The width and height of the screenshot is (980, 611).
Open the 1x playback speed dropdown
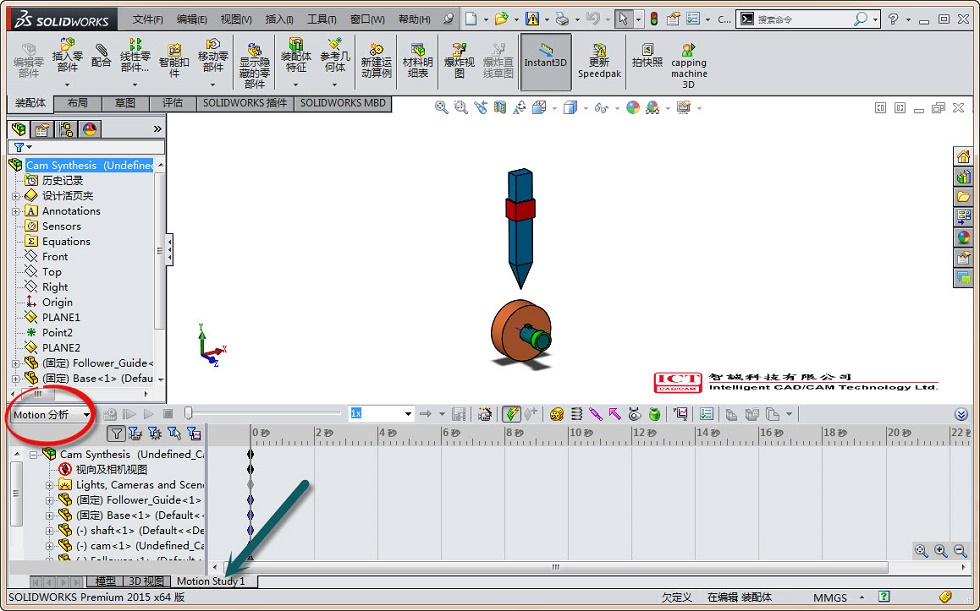coord(407,414)
